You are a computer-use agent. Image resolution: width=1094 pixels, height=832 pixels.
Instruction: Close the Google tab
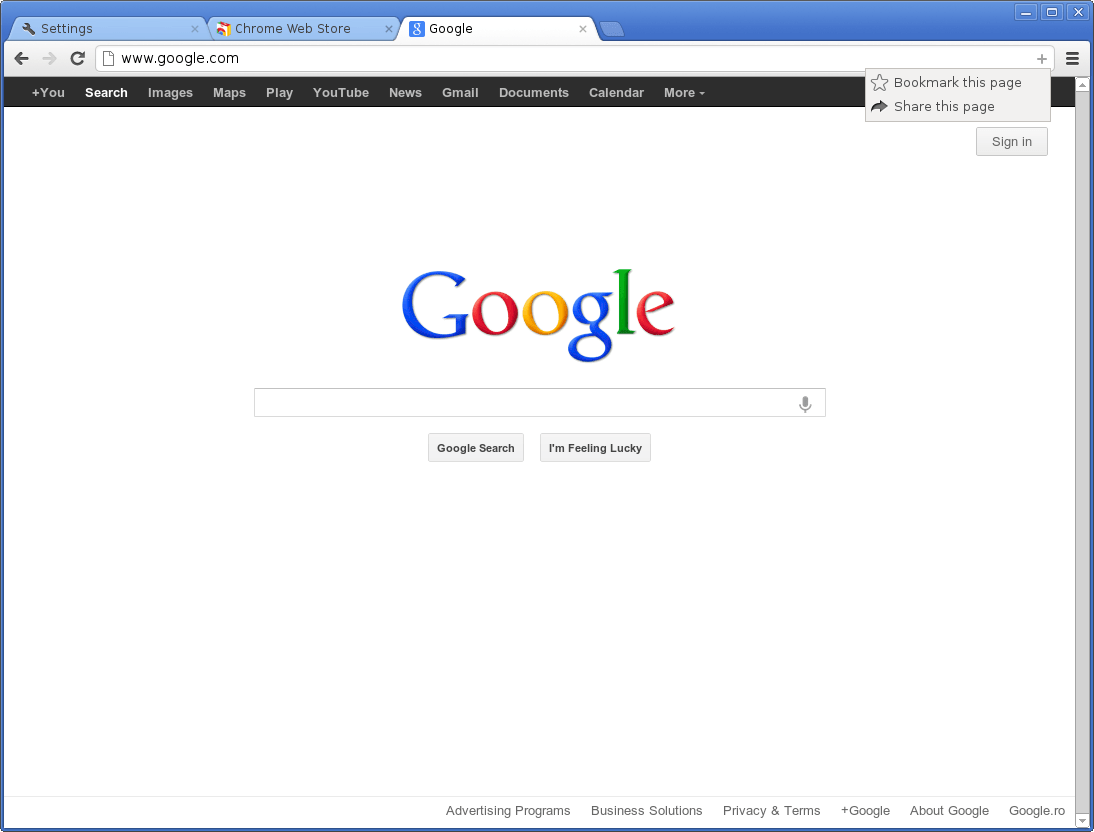pyautogui.click(x=583, y=29)
